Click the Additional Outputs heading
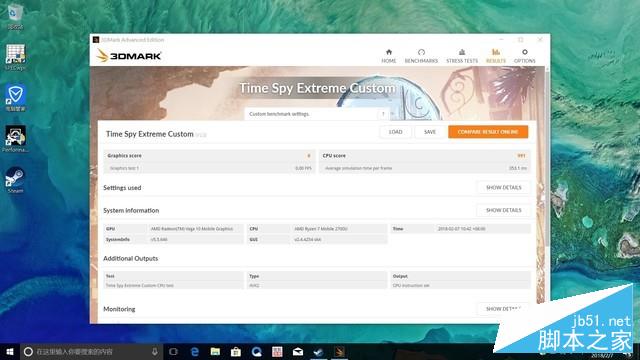 click(x=131, y=258)
